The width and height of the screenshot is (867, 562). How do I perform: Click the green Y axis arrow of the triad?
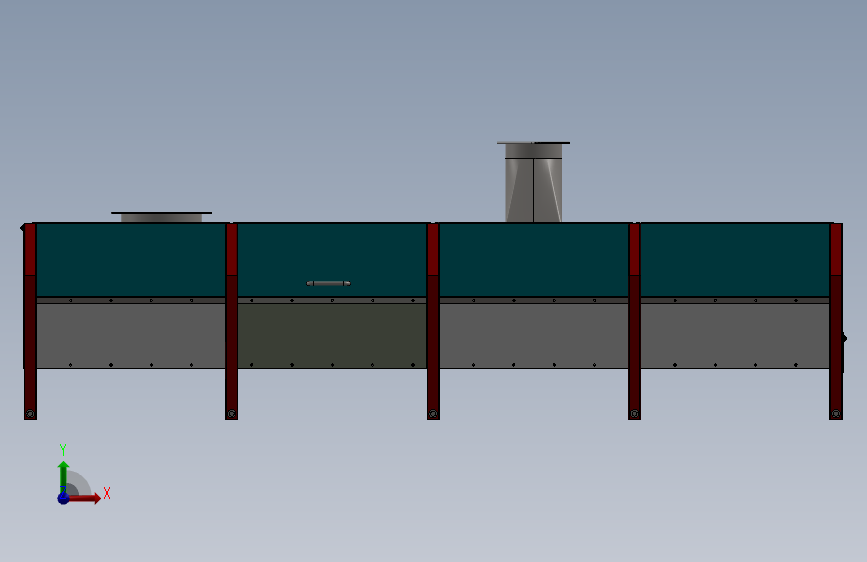click(63, 476)
